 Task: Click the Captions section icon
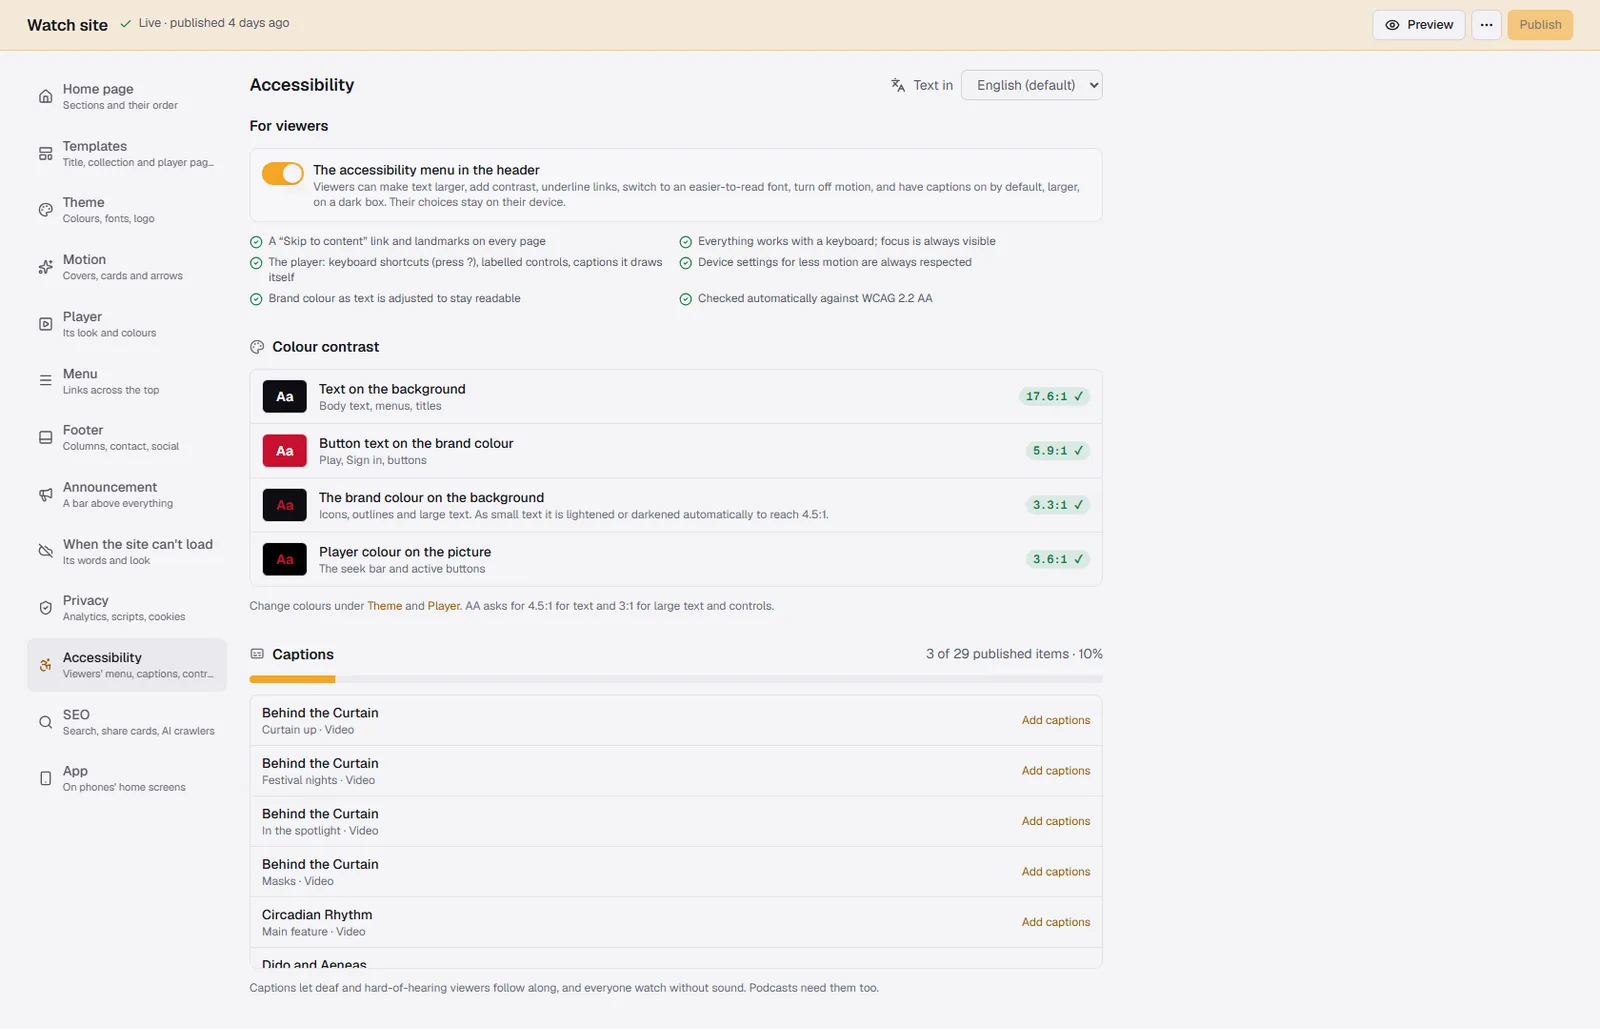[257, 654]
